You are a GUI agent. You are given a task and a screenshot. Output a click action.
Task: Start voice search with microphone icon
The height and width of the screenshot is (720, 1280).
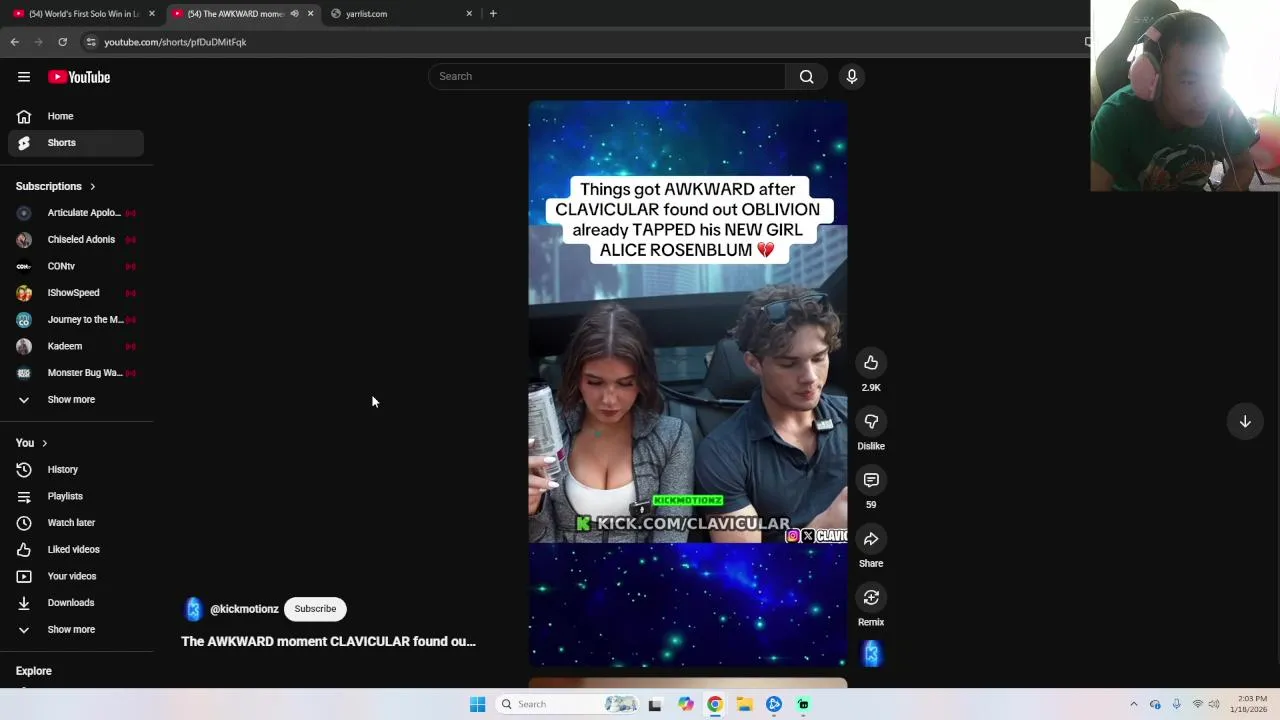[852, 76]
